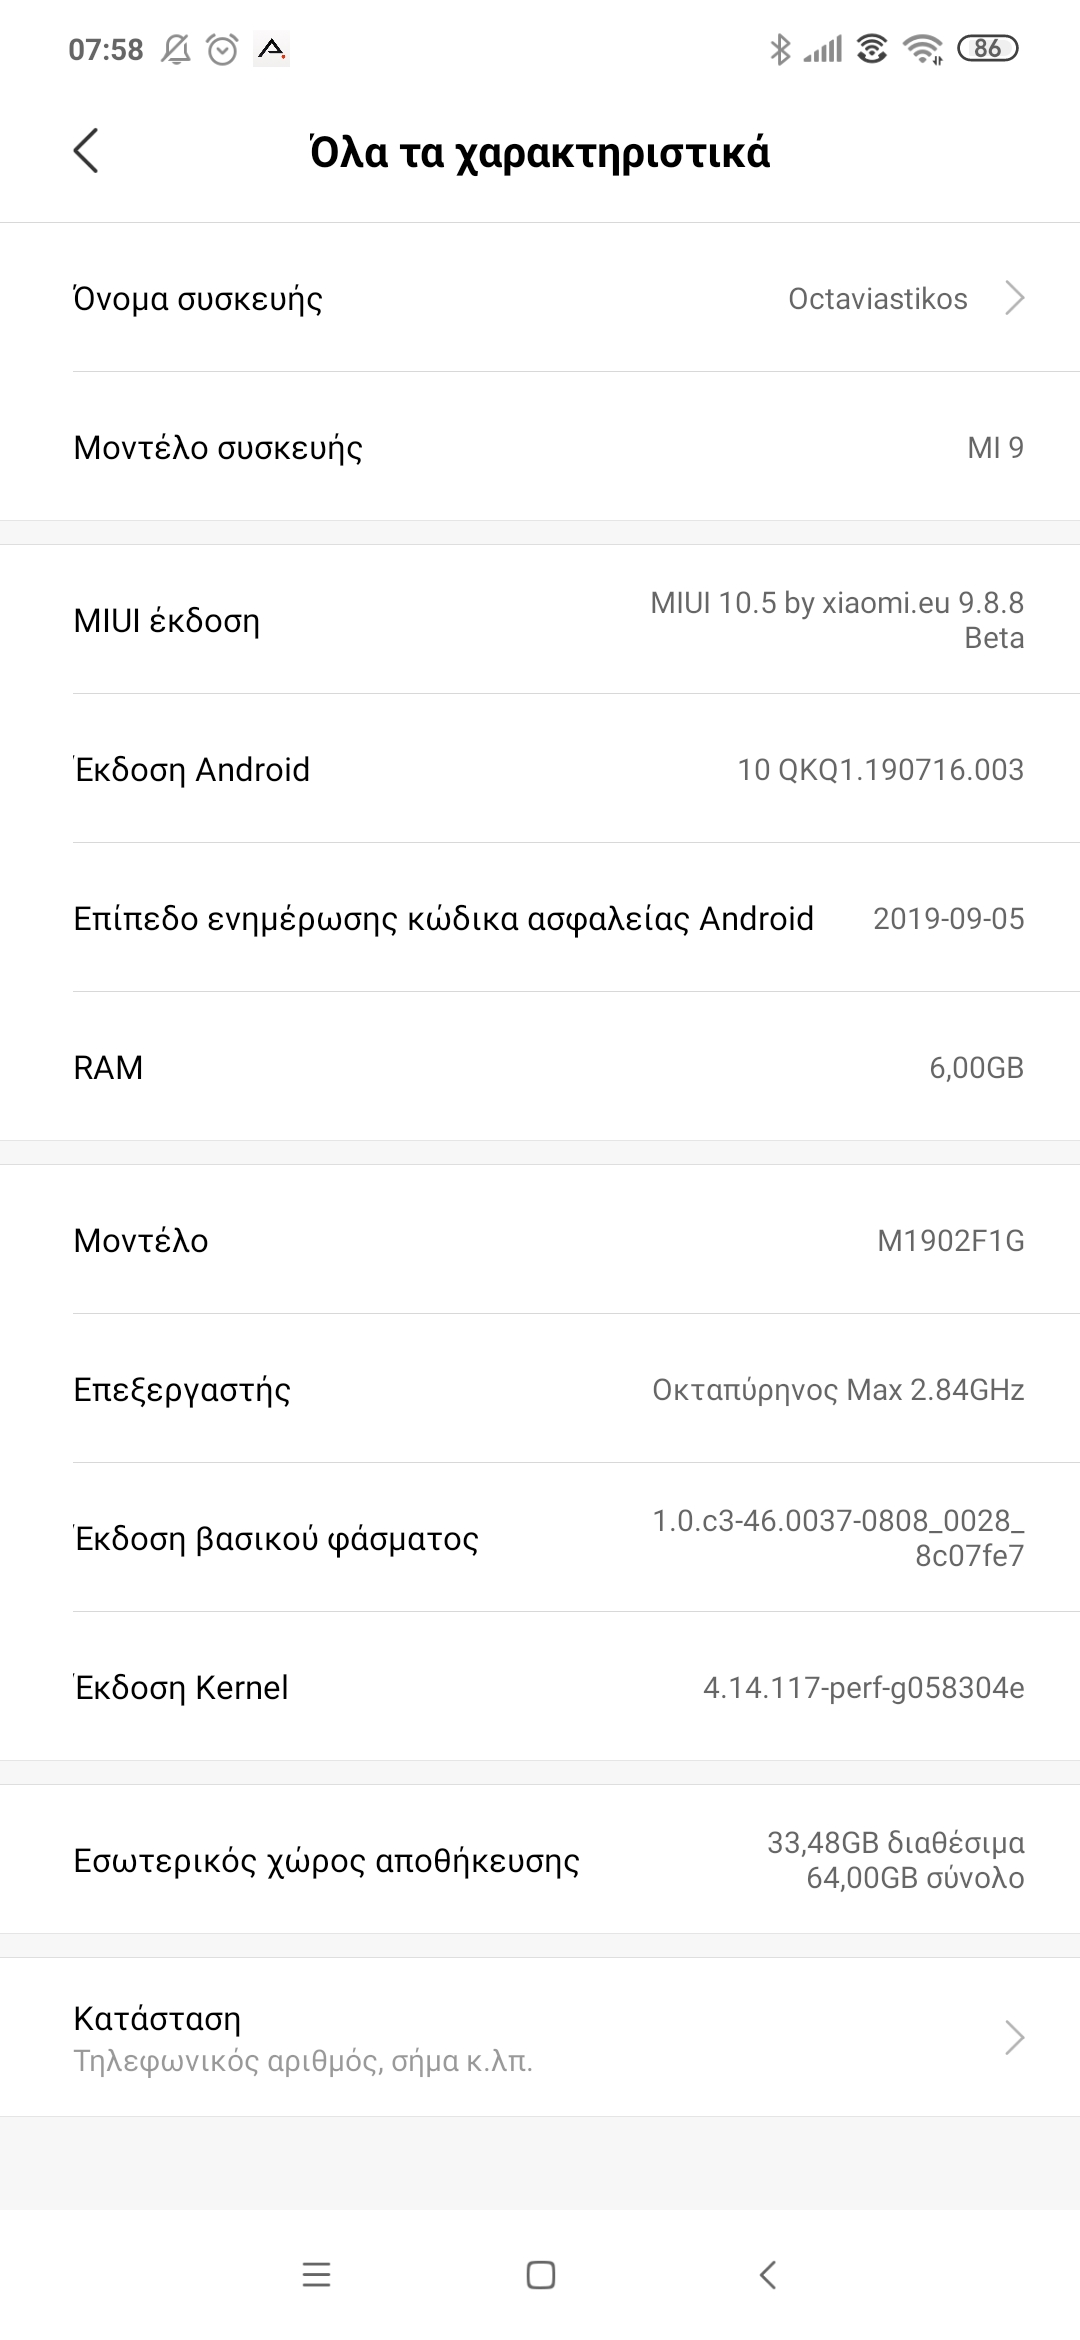Expand the Κατάσταση status chevron
Viewport: 1080px width, 2340px height.
(1014, 2036)
